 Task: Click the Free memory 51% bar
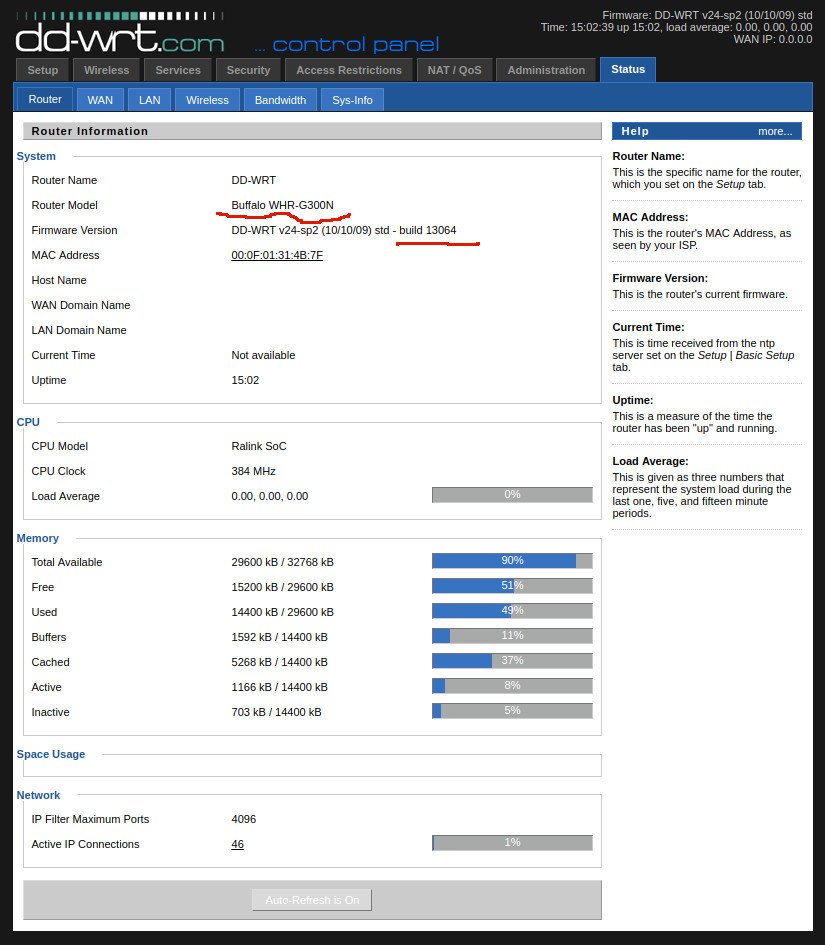[512, 586]
